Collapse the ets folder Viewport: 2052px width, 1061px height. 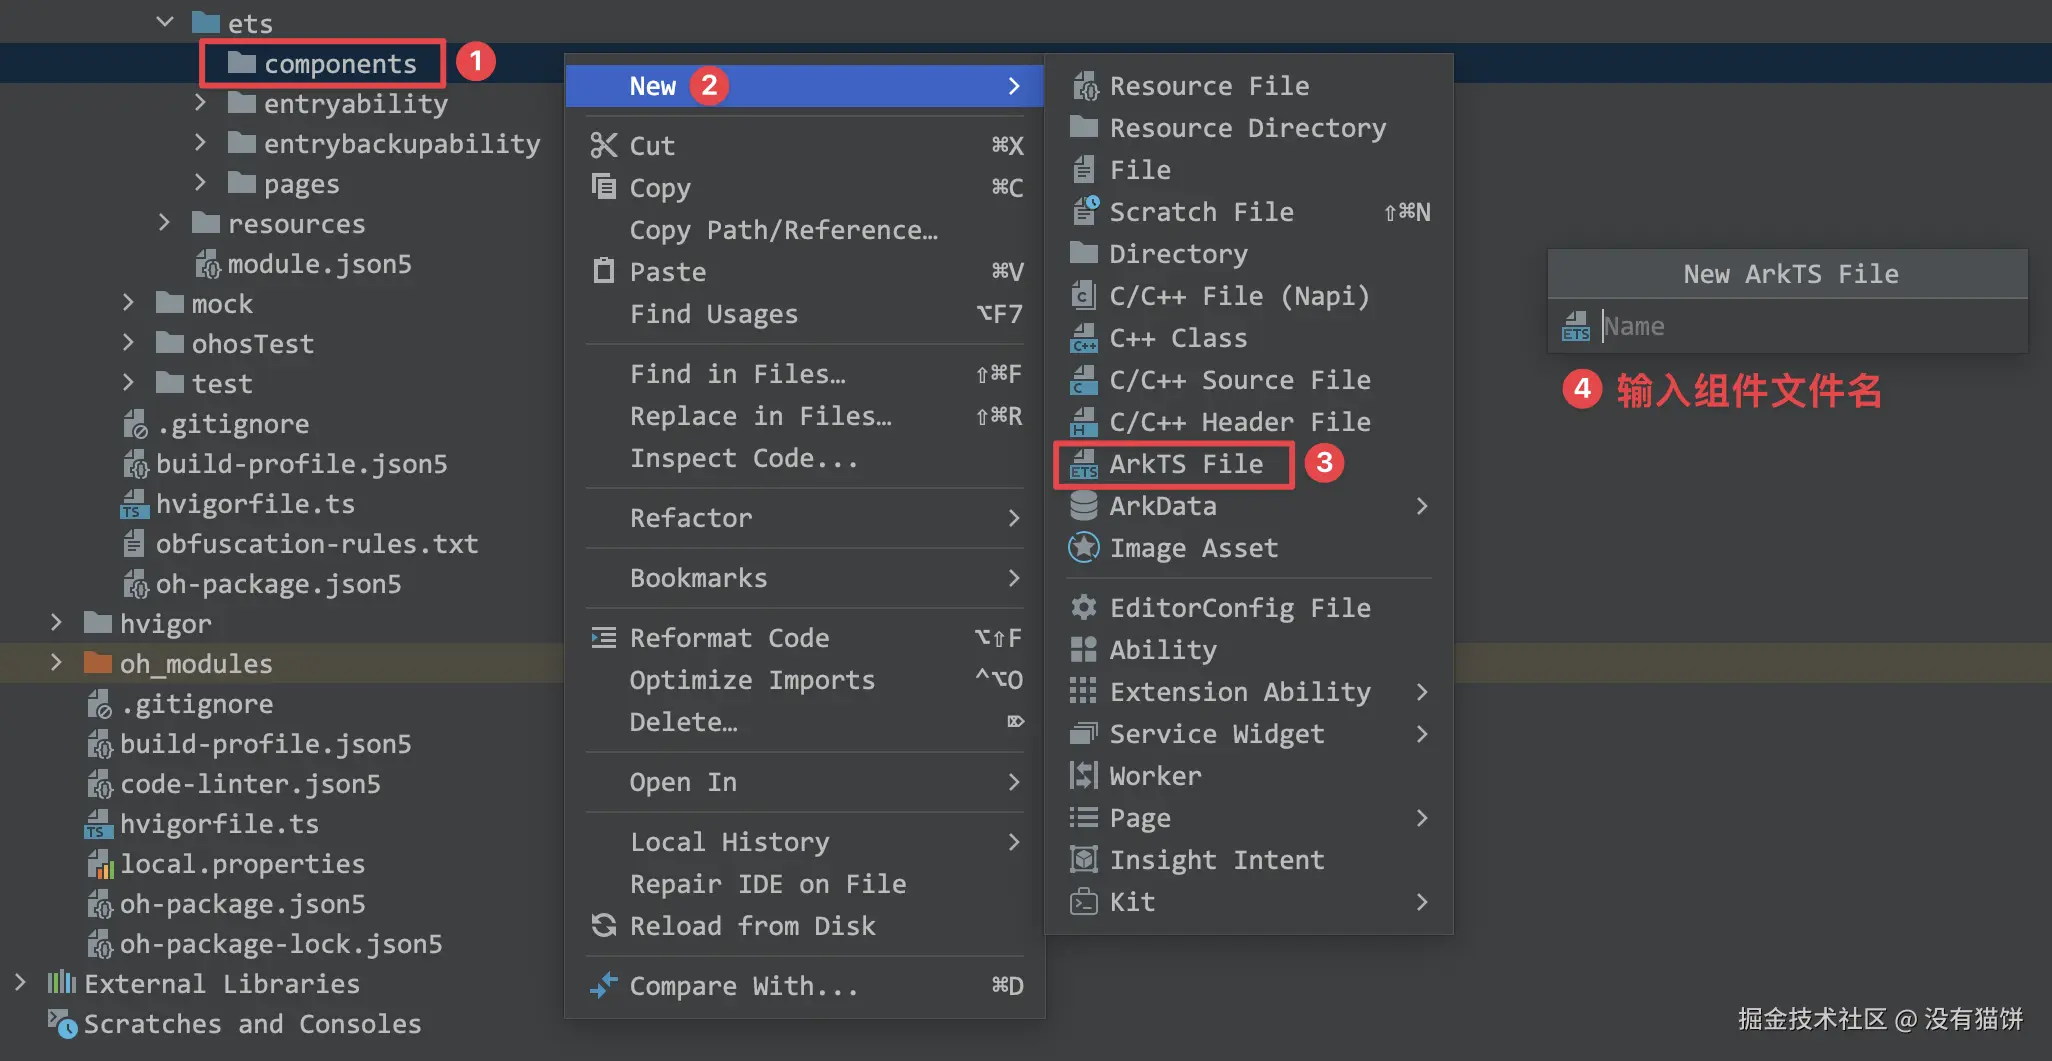[165, 22]
